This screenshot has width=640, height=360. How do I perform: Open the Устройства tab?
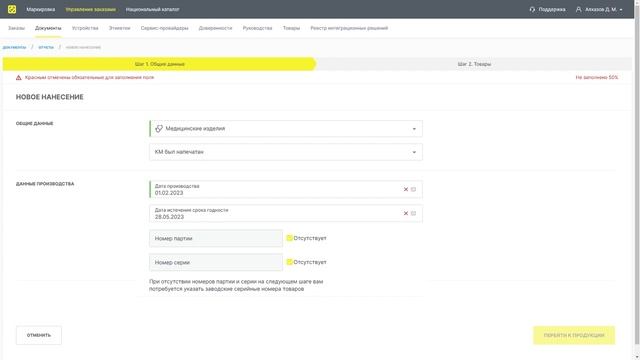85,28
